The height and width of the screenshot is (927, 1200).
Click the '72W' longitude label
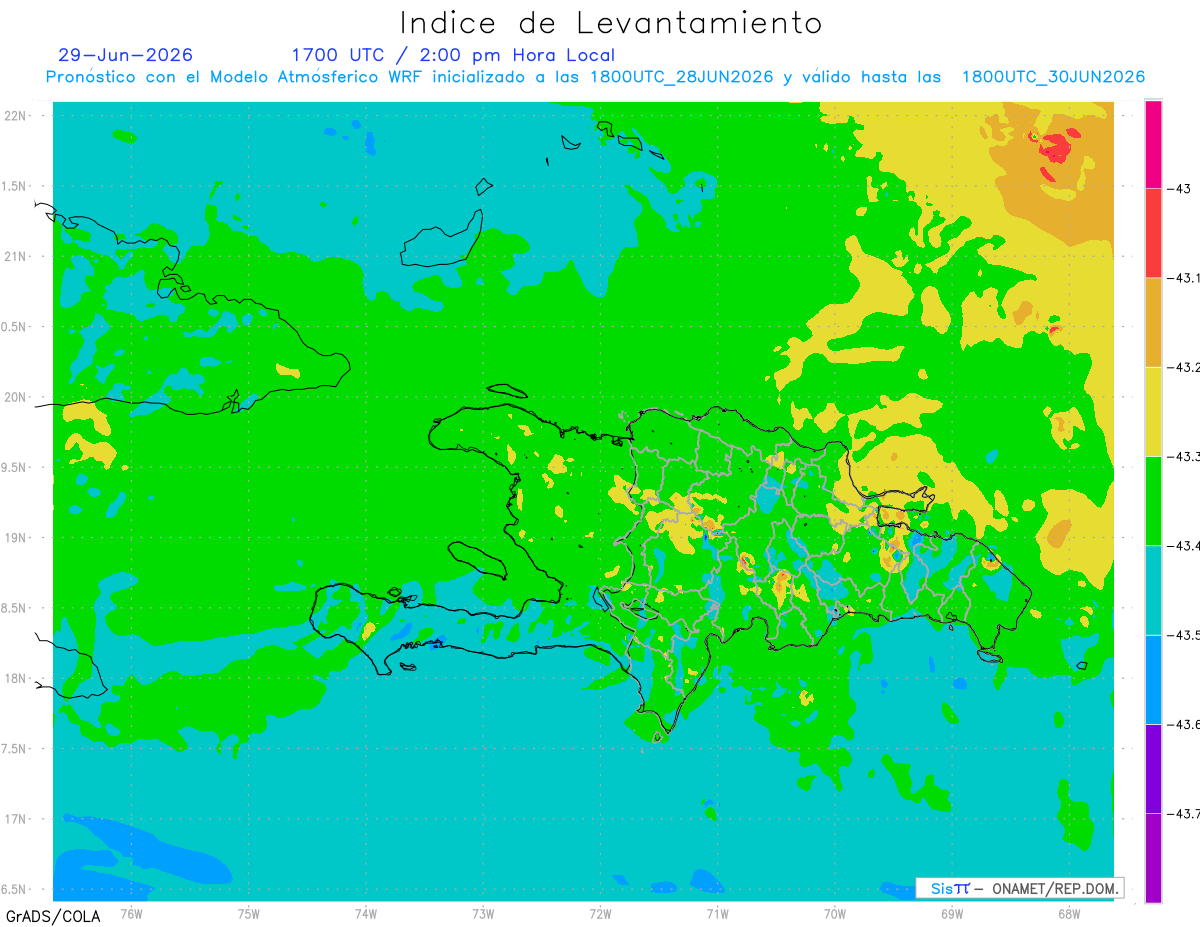pos(600,912)
